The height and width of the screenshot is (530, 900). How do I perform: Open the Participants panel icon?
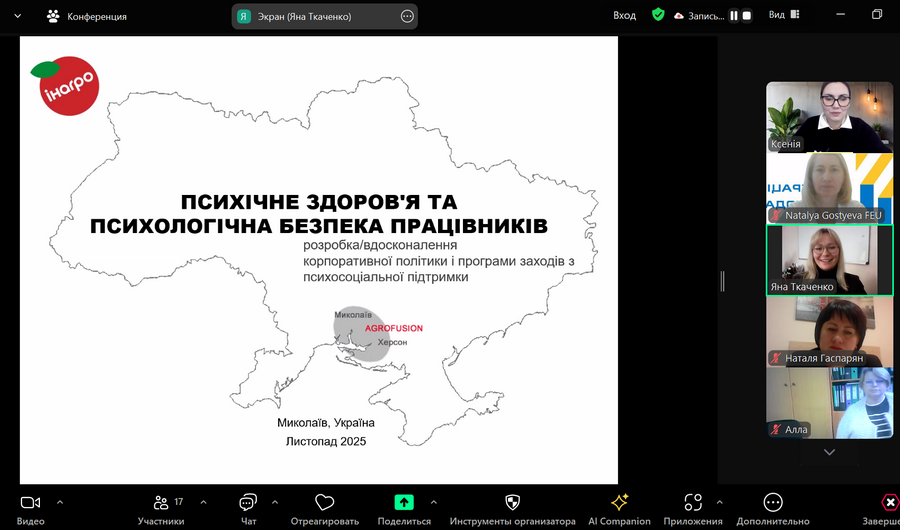pyautogui.click(x=161, y=502)
